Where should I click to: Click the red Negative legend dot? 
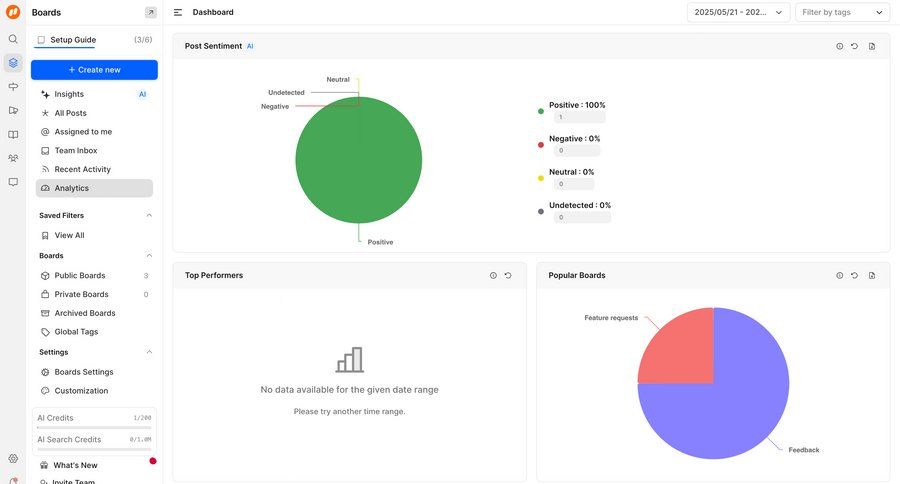point(541,145)
